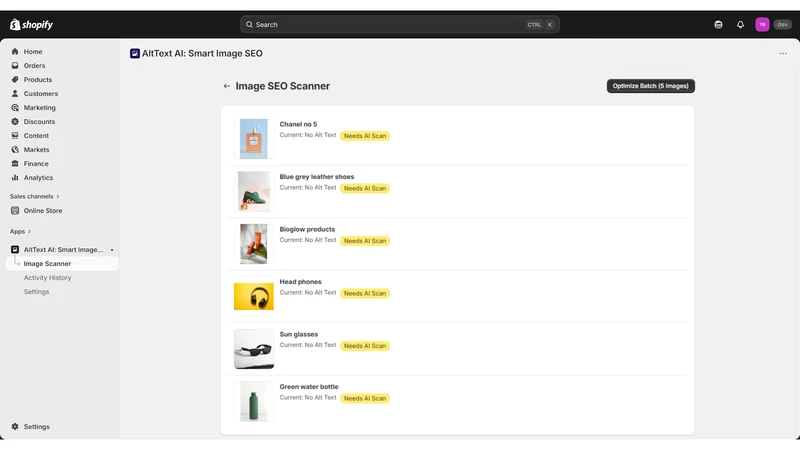
Task: Click the search magnifier icon
Action: coord(249,24)
